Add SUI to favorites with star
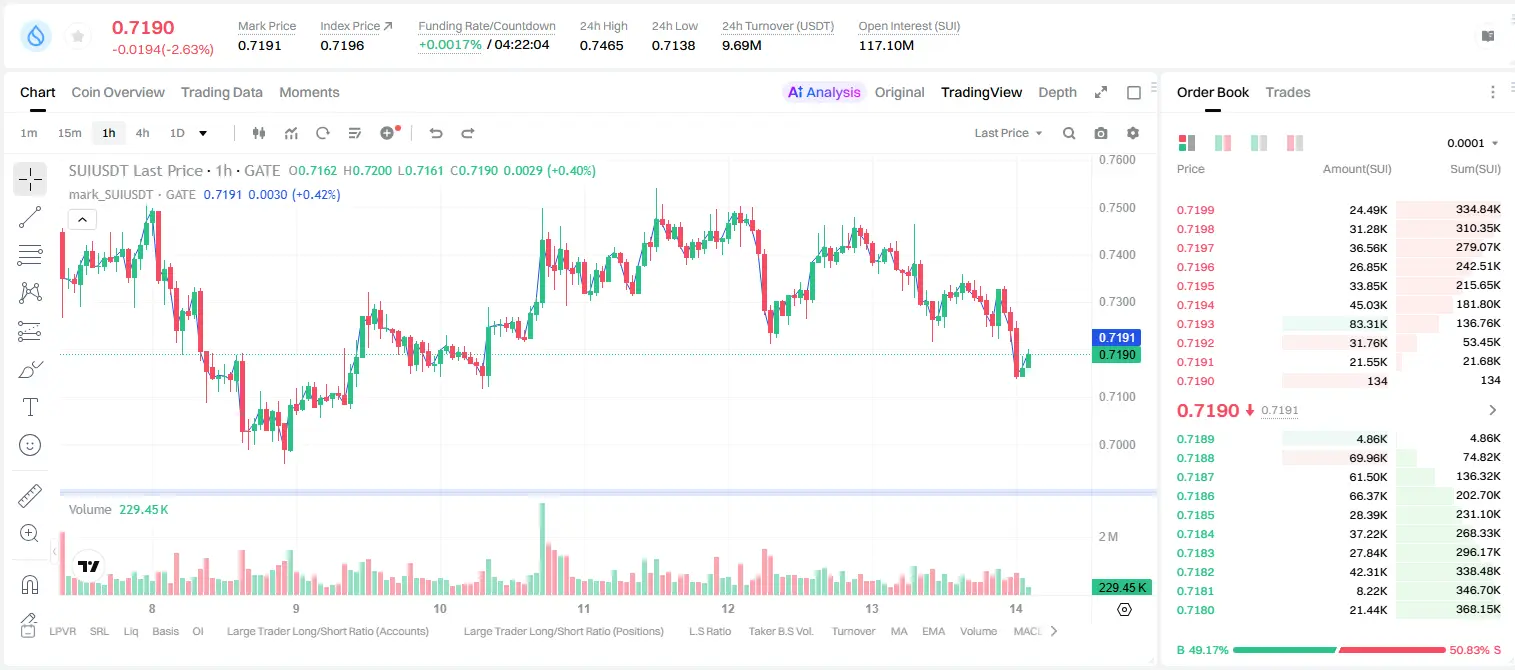1515x670 pixels. click(77, 36)
